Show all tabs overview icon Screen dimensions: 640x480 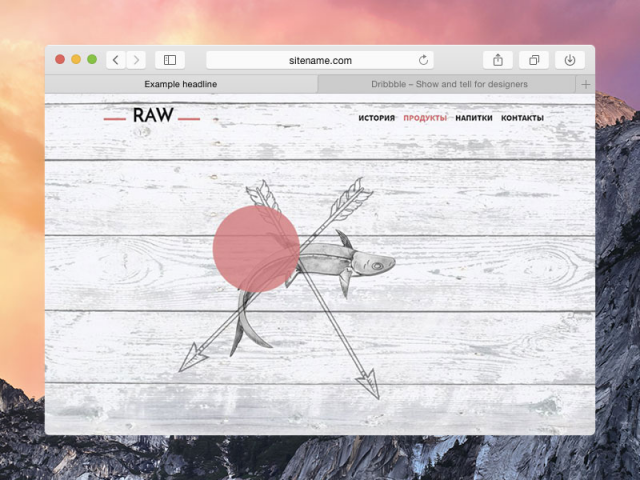[533, 60]
